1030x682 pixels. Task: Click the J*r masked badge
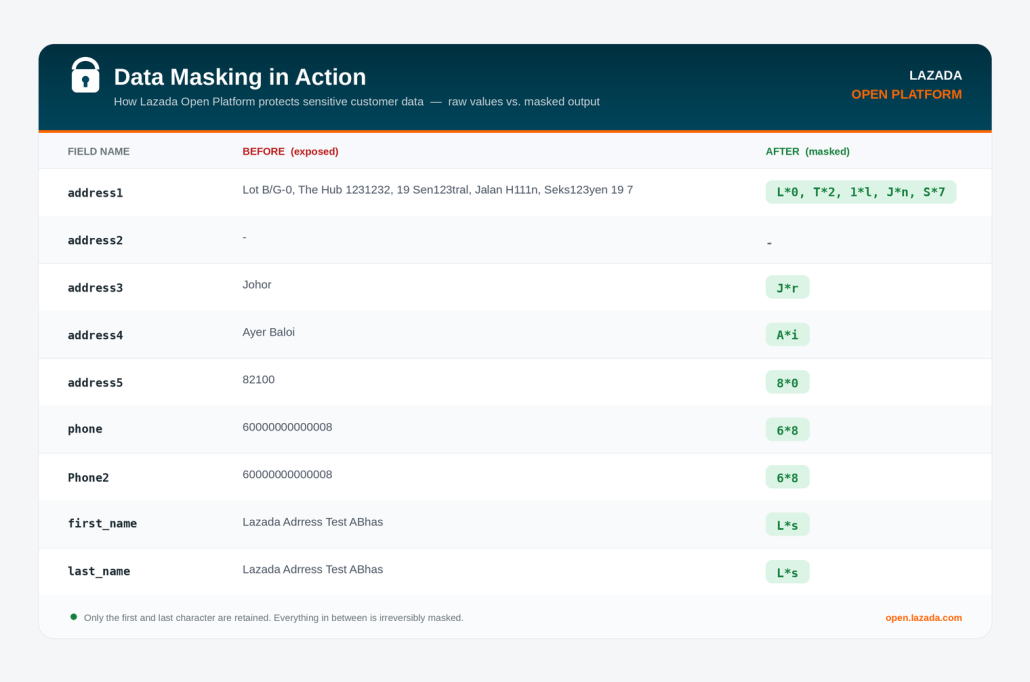pyautogui.click(x=788, y=288)
